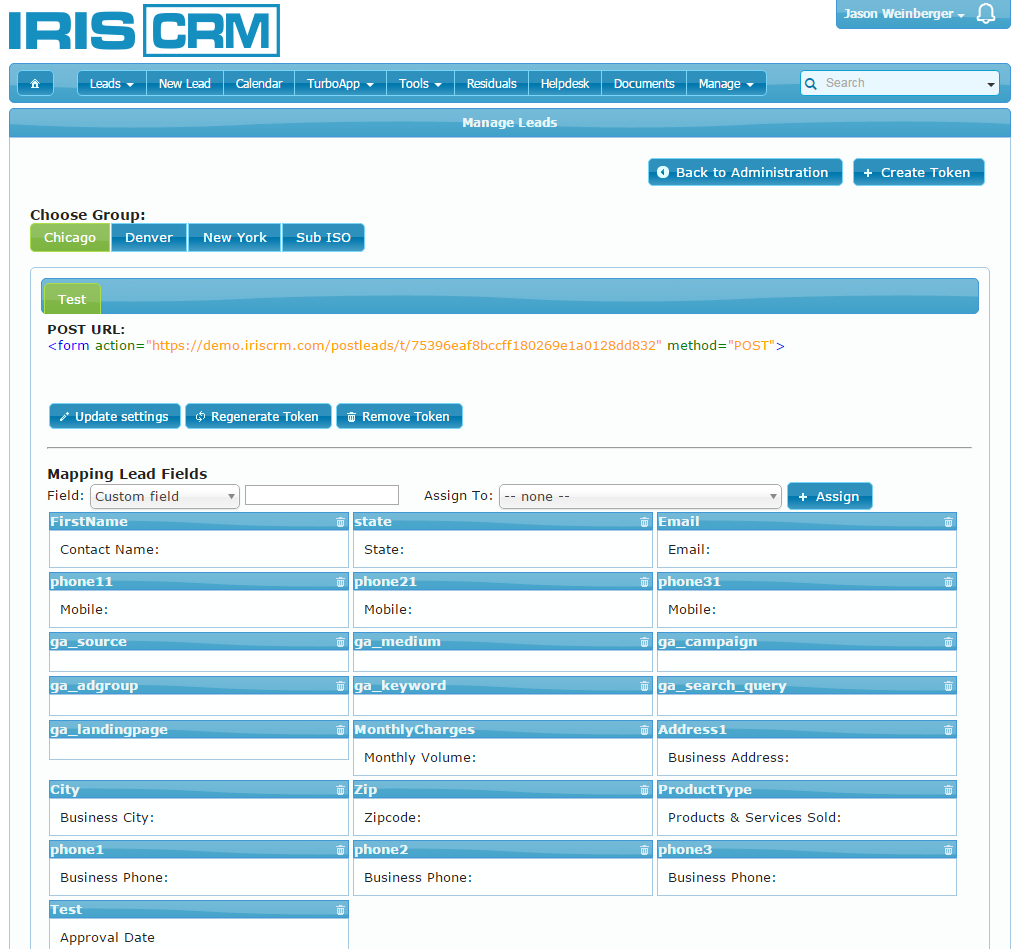This screenshot has height=949, width=1017.
Task: Delete the FirstName field mapping via trash icon
Action: pos(340,522)
